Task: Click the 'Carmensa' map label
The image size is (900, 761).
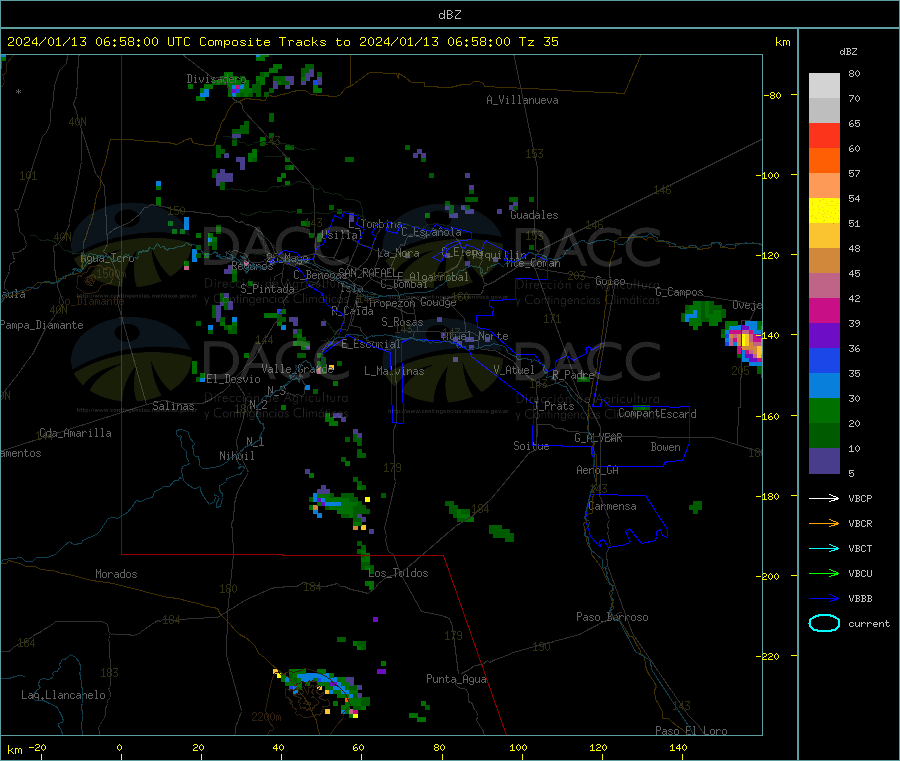Action: (x=612, y=506)
